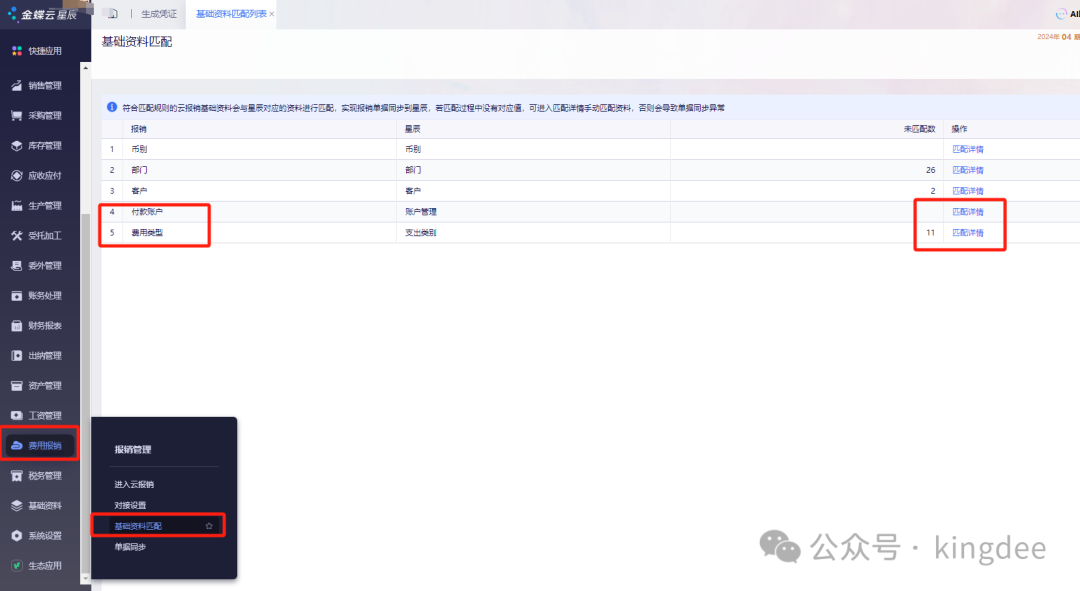Viewport: 1080px width, 591px height.
Task: Open the 生态应用 icon in sidebar
Action: [x=17, y=566]
